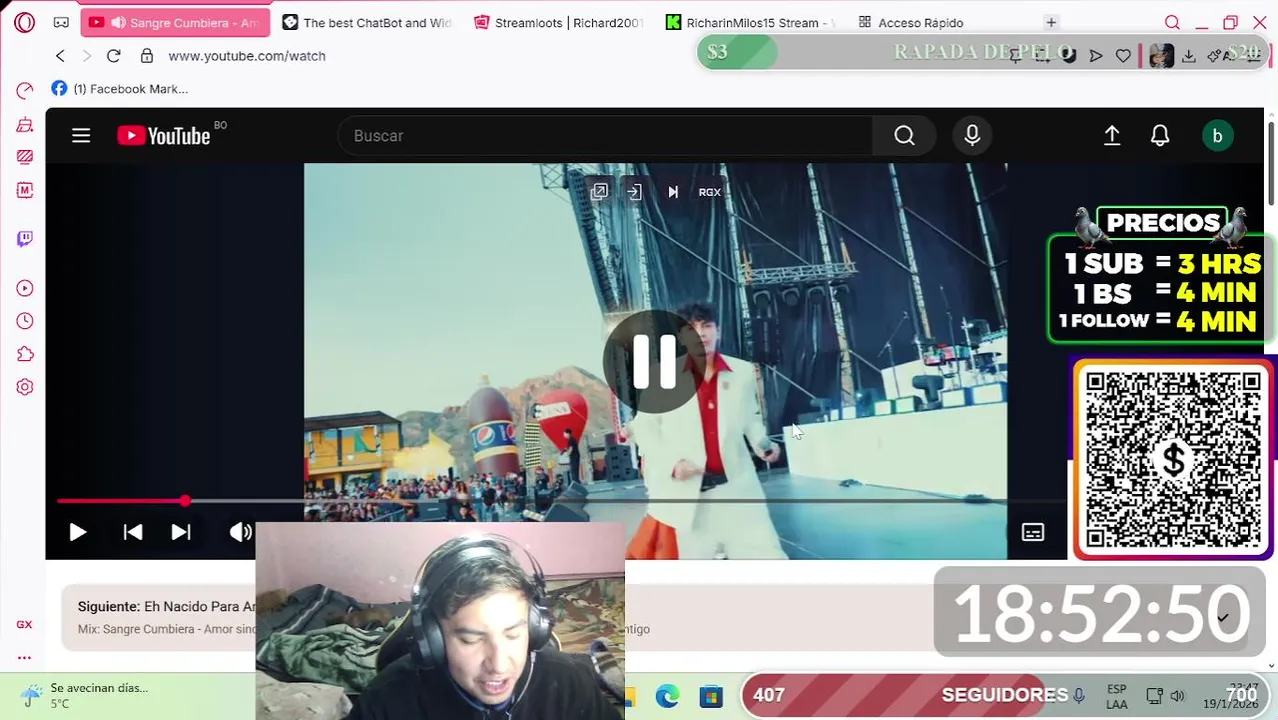Click Mix: Sangre Cumbiera text
This screenshot has height=720, width=1278.
(x=166, y=629)
